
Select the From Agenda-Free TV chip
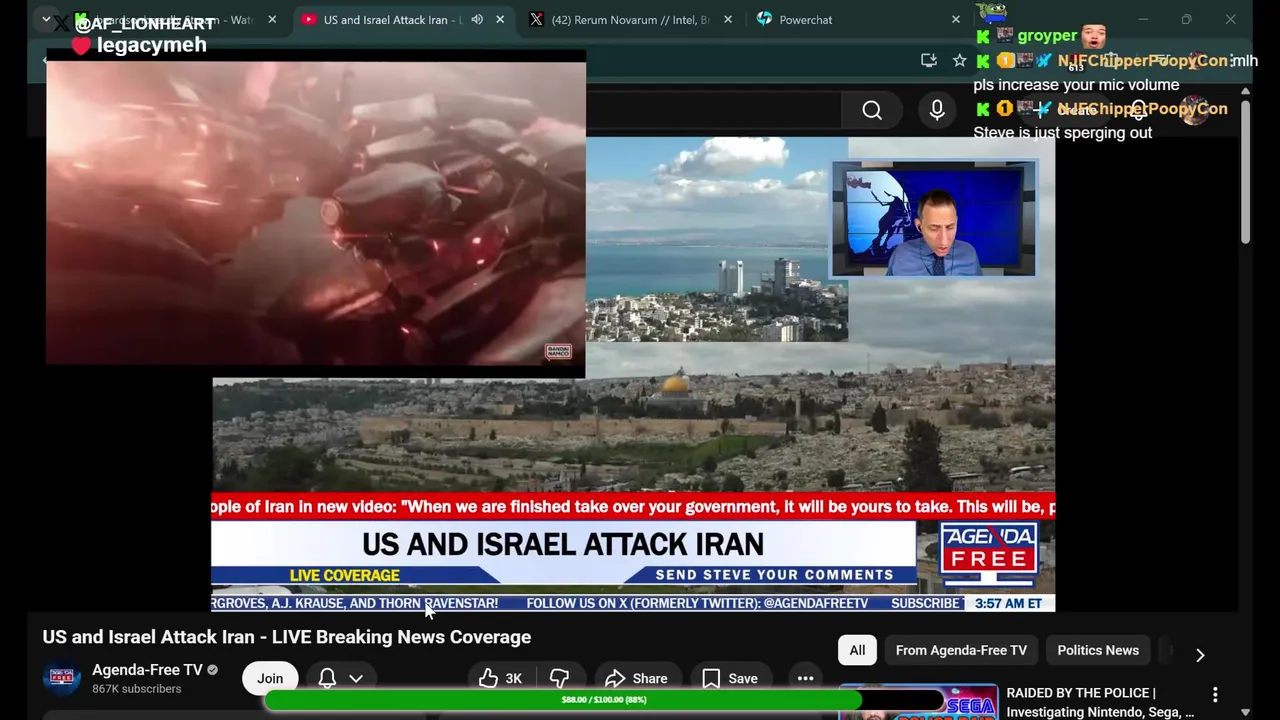[x=961, y=650]
